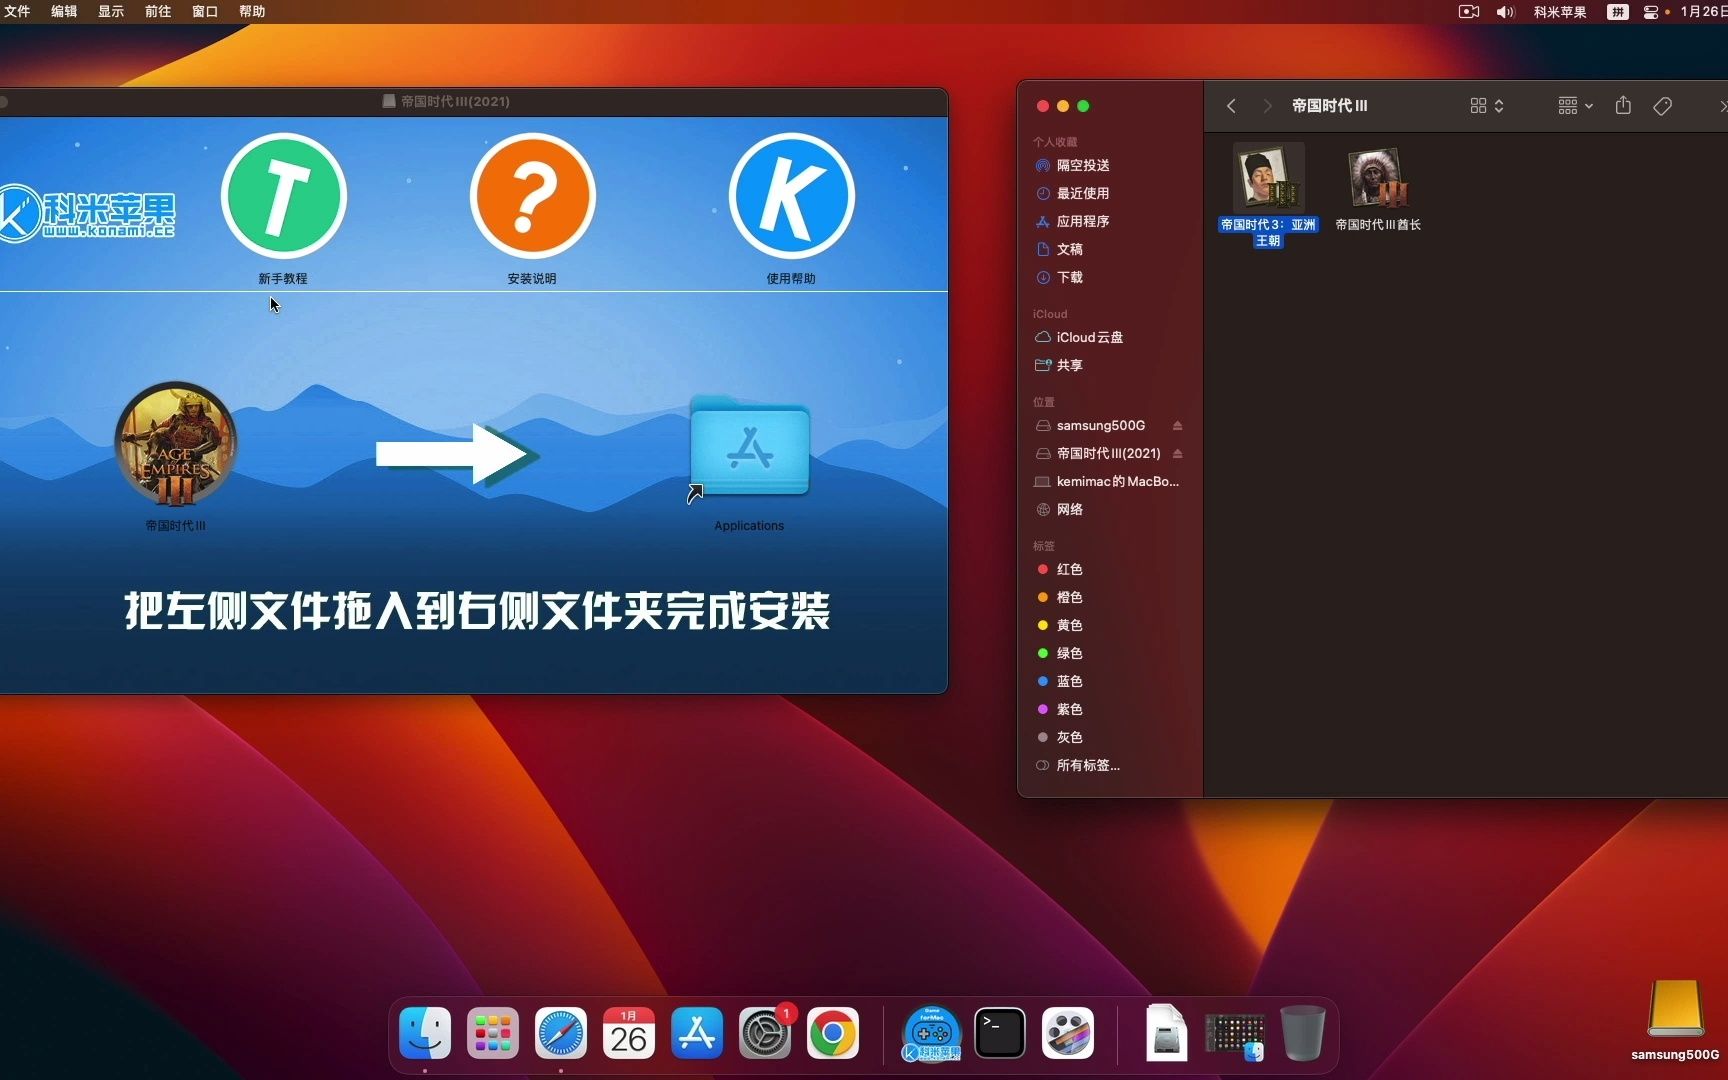Click the Finder tag button

point(1662,106)
